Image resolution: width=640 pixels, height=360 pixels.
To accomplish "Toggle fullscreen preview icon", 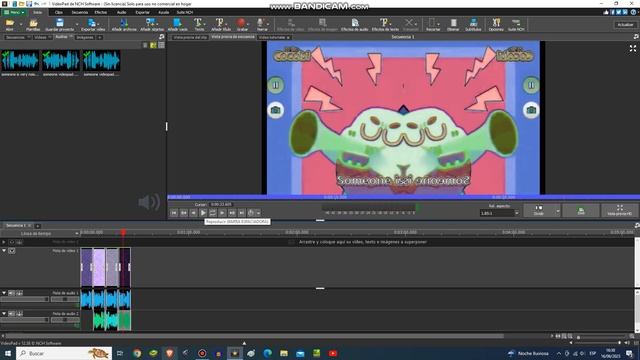I will pyautogui.click(x=633, y=49).
